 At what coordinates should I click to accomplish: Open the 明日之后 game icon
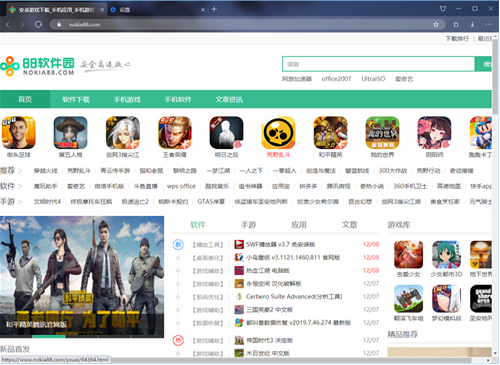[x=227, y=132]
